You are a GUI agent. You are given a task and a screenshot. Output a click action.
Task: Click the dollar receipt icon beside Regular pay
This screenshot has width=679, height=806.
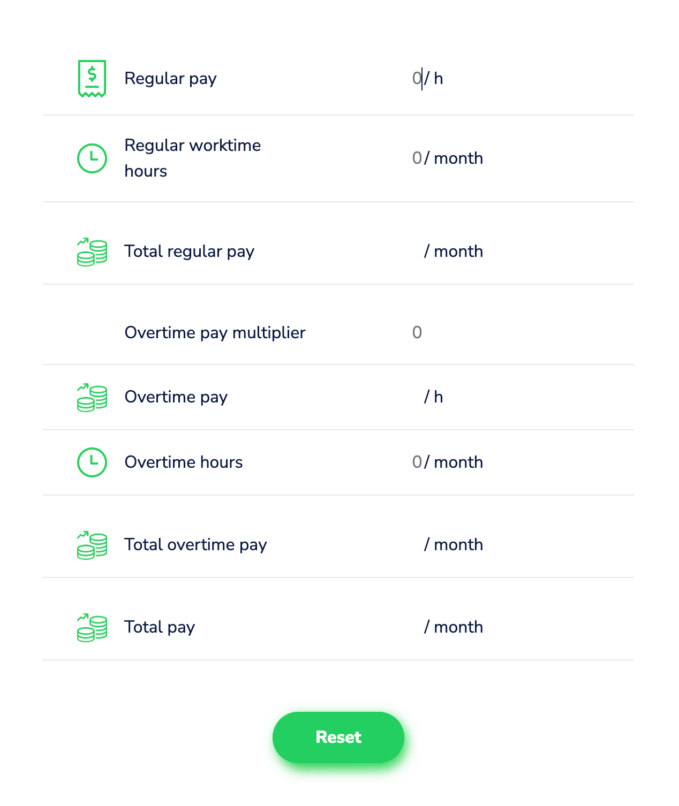(91, 78)
